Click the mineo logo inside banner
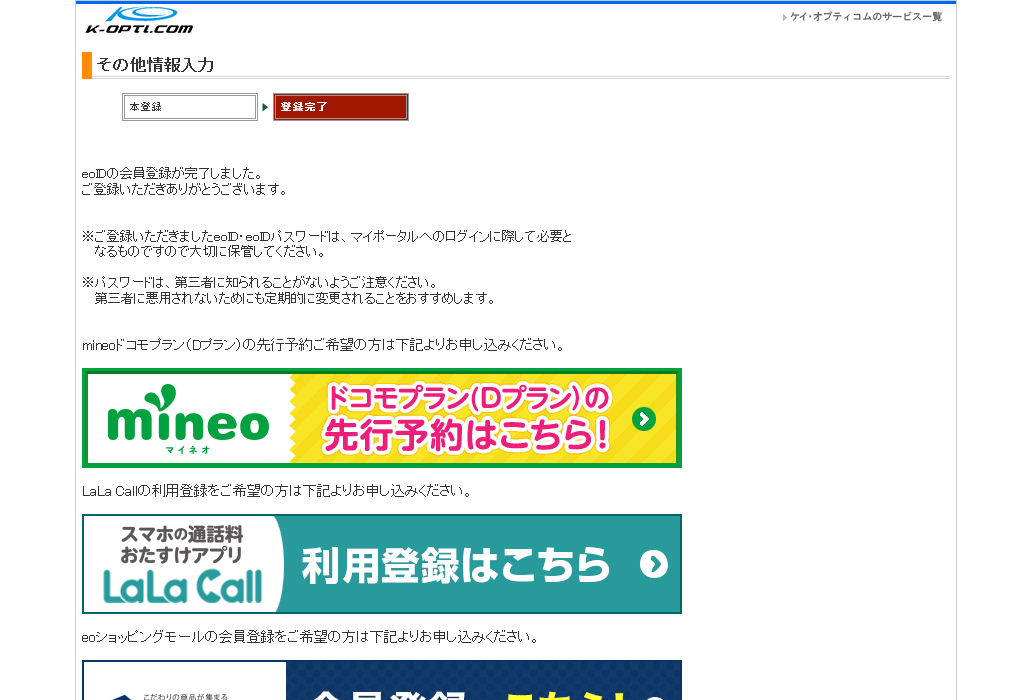Viewport: 1024px width, 700px height. pos(188,420)
